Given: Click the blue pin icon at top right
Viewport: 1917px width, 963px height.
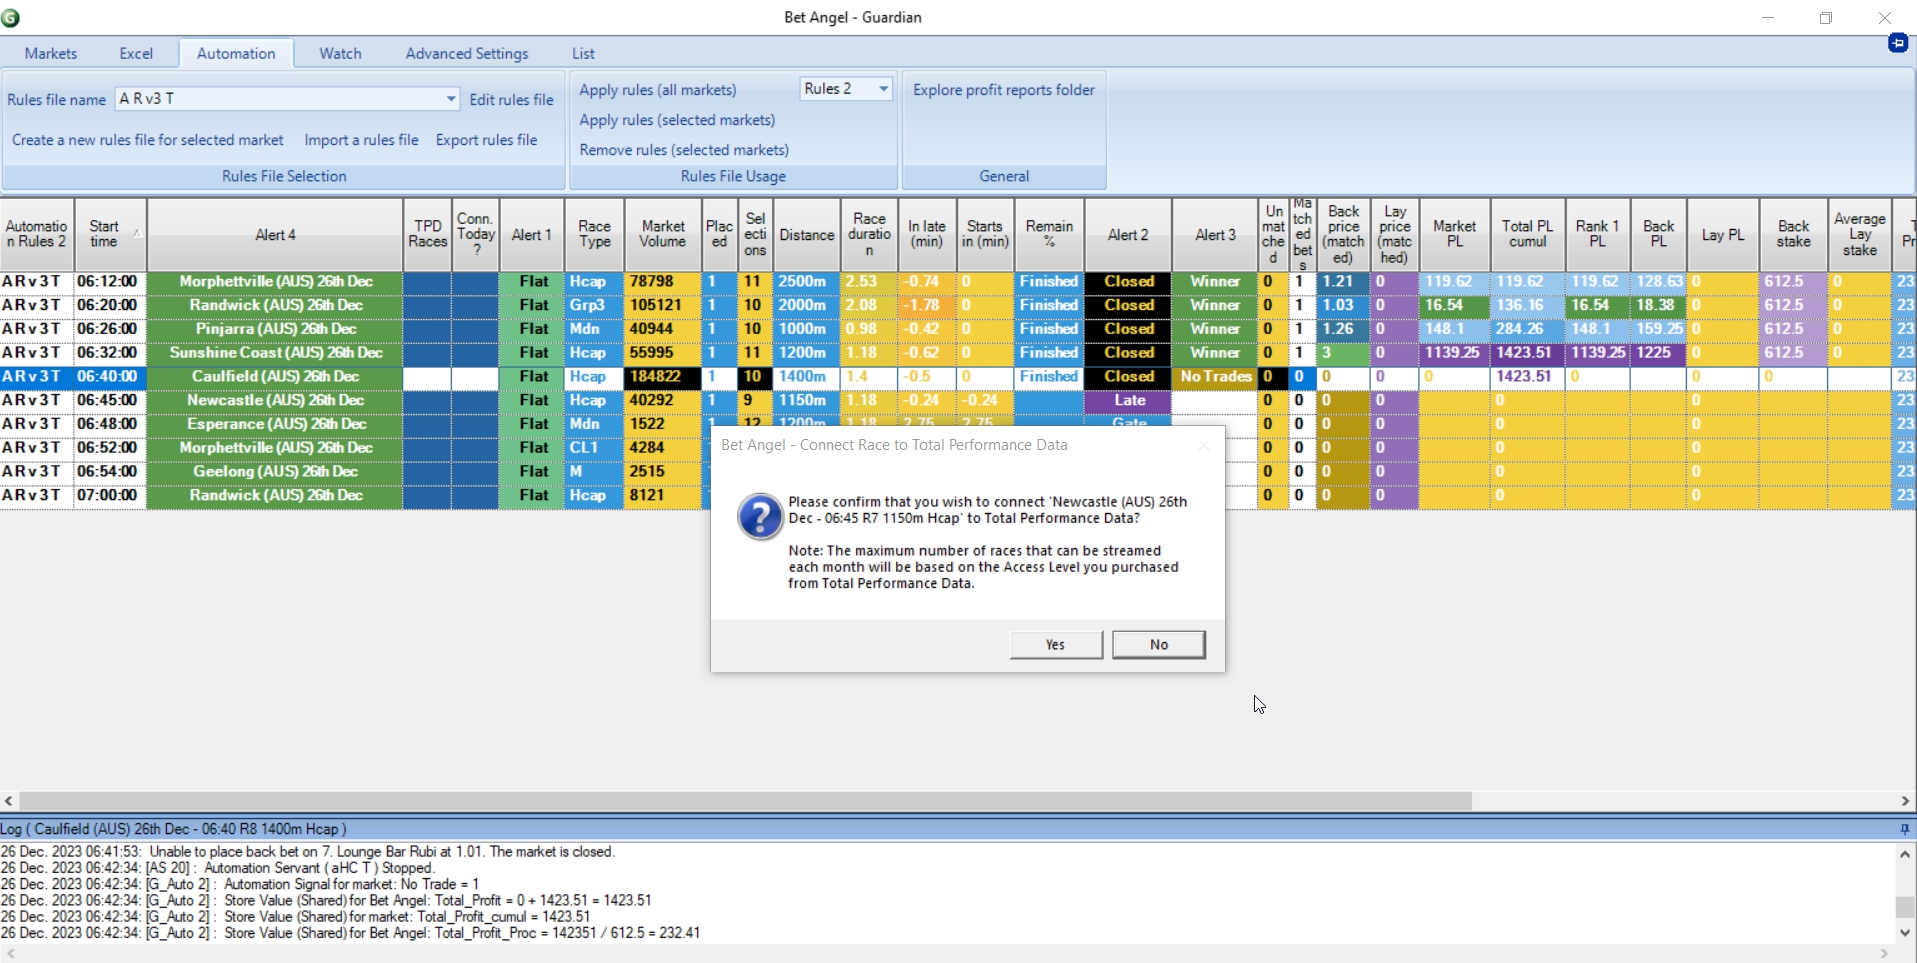Looking at the screenshot, I should tap(1897, 43).
